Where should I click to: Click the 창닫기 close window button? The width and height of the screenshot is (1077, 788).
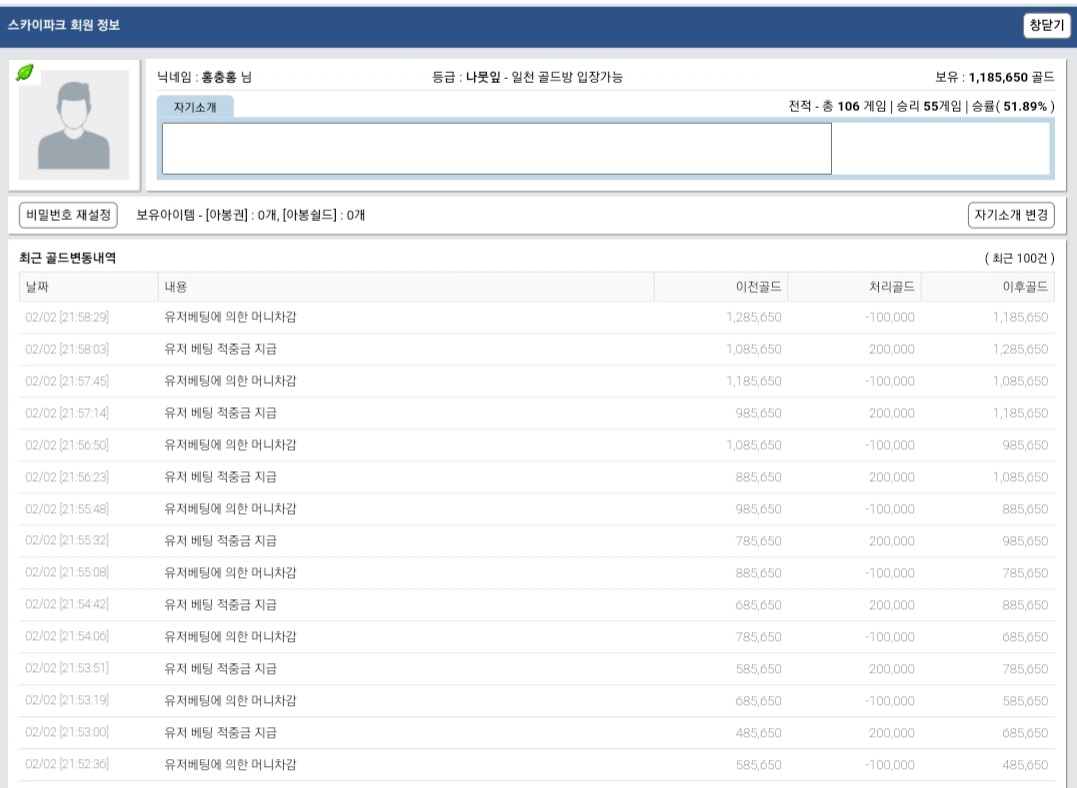coord(1047,25)
